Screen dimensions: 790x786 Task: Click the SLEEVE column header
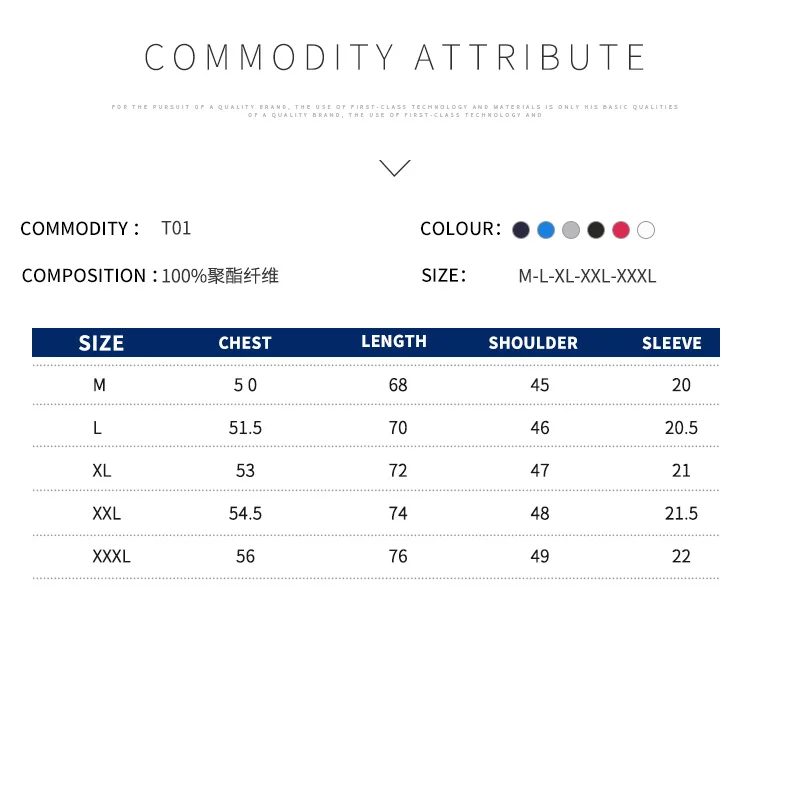click(x=672, y=343)
